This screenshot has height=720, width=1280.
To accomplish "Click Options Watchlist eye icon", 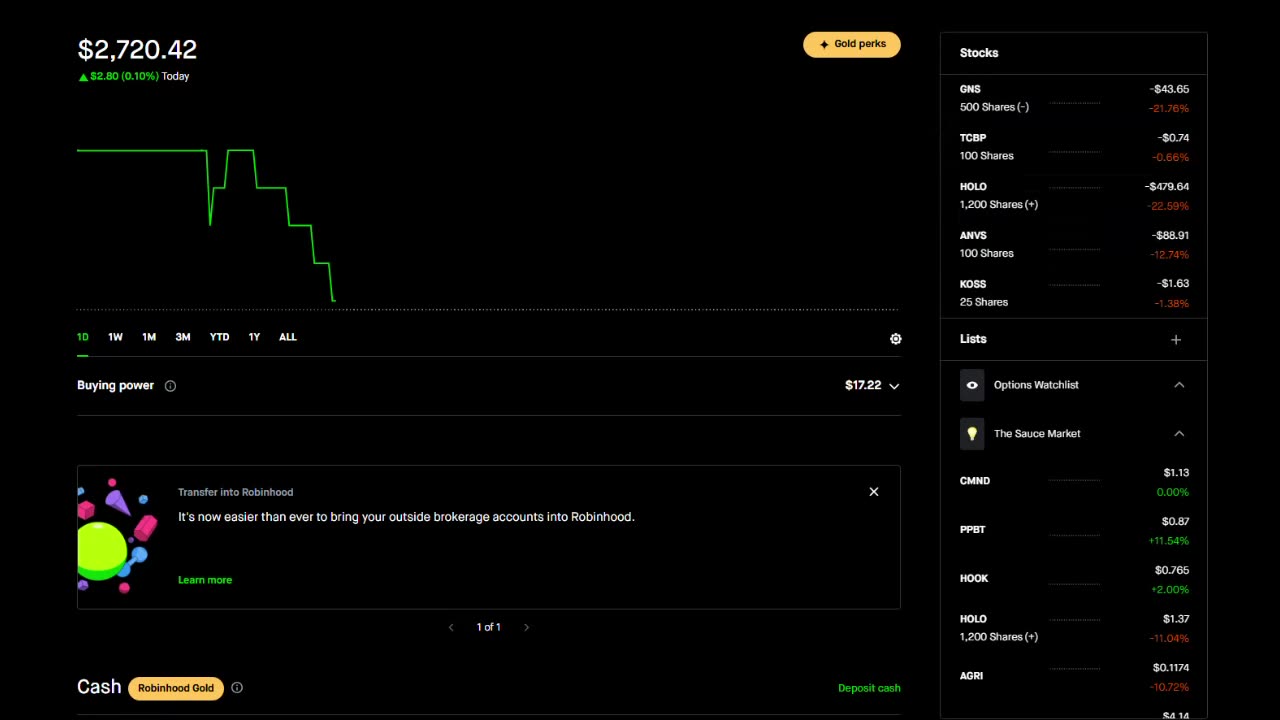I will point(972,385).
